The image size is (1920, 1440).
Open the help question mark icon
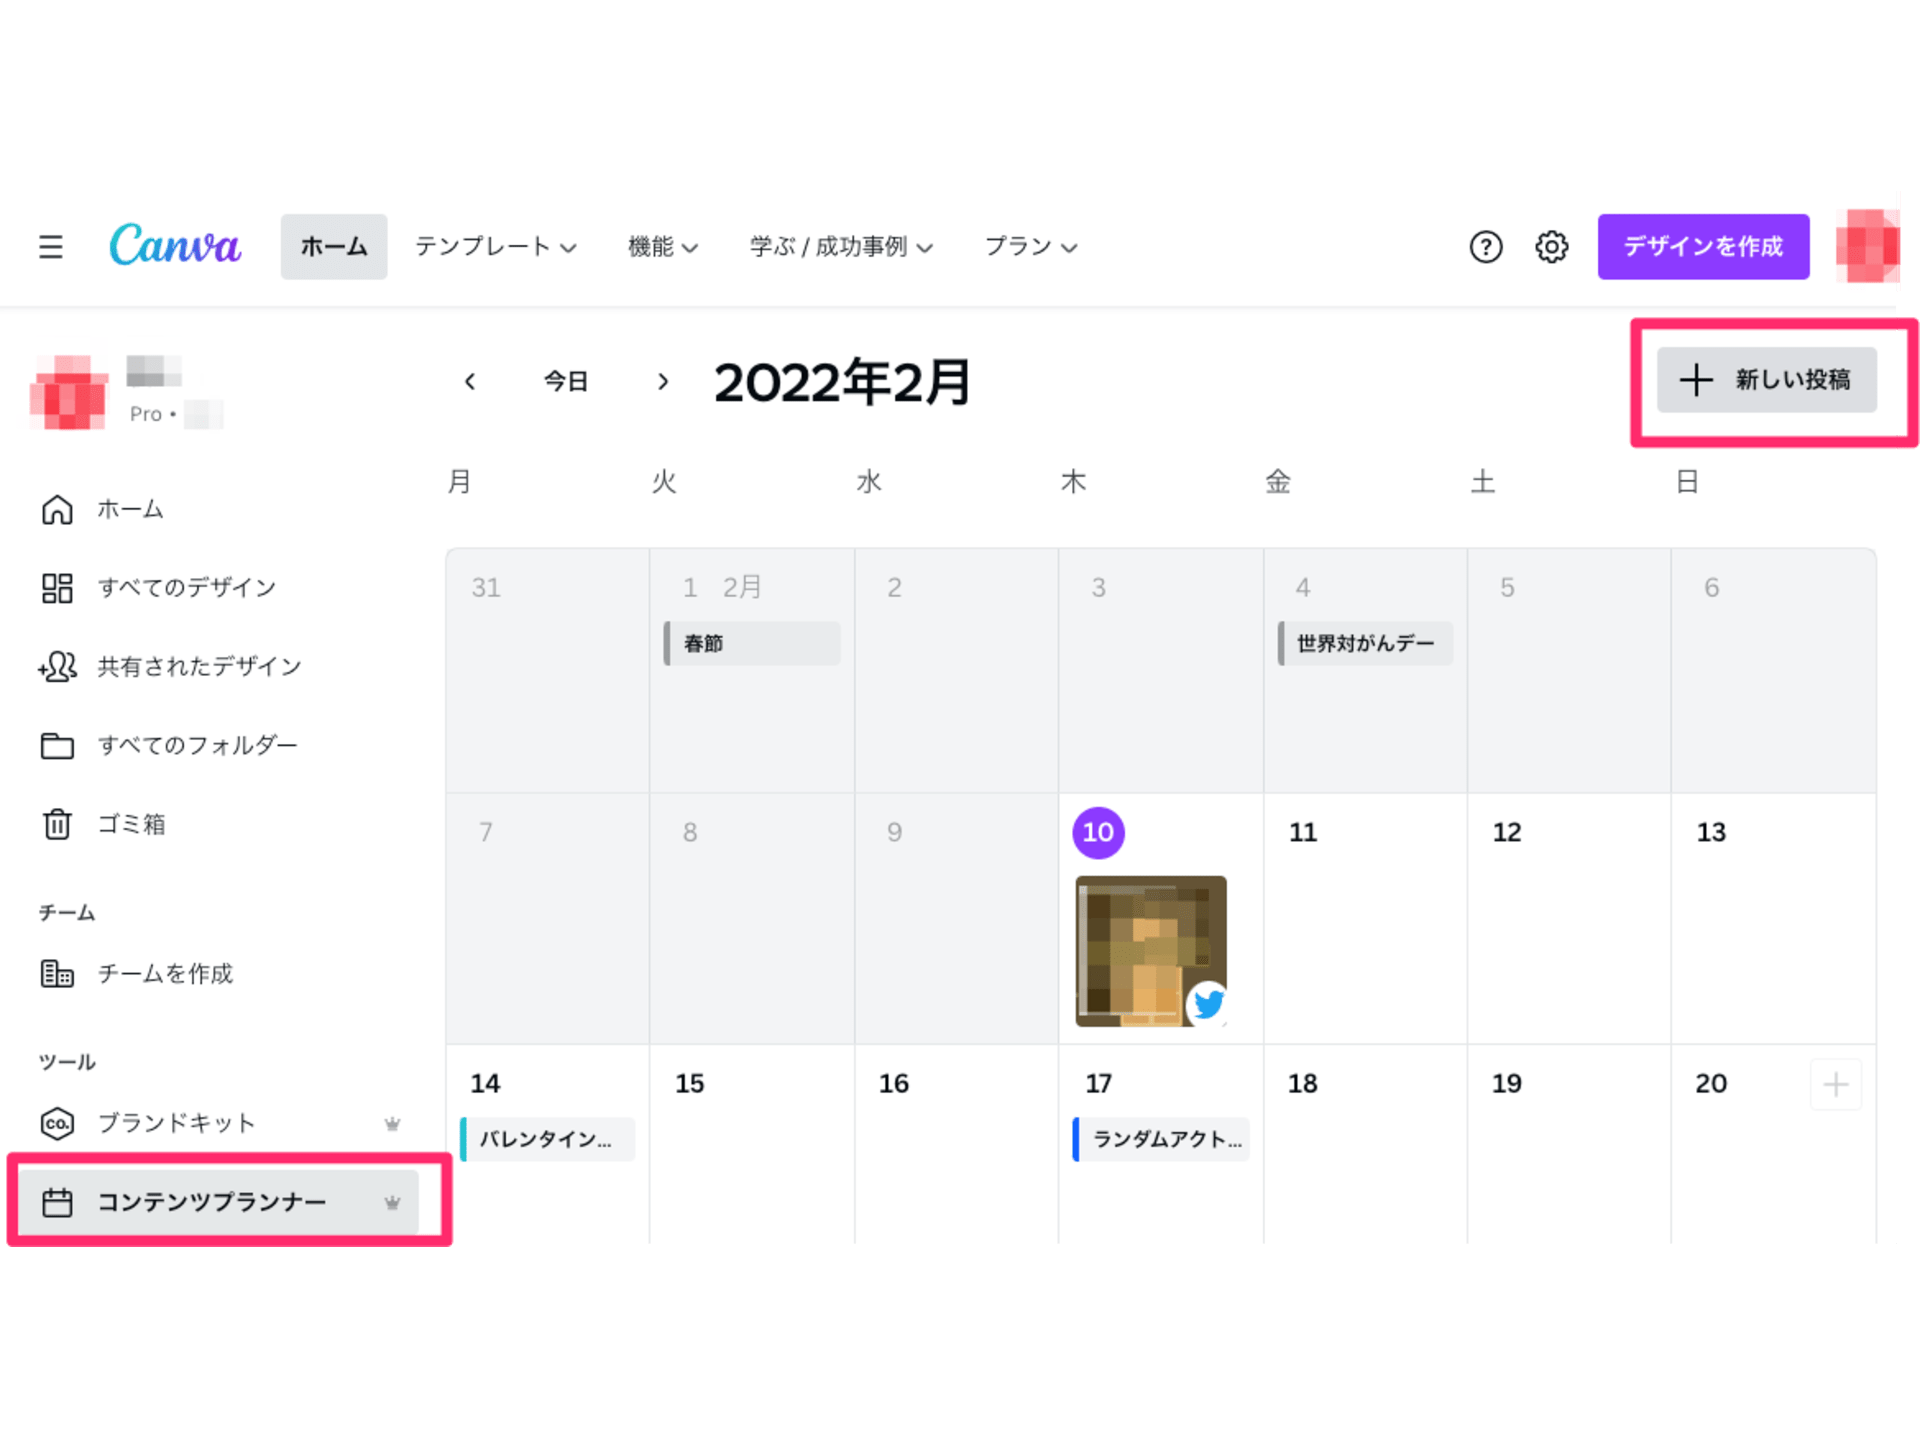click(1485, 247)
